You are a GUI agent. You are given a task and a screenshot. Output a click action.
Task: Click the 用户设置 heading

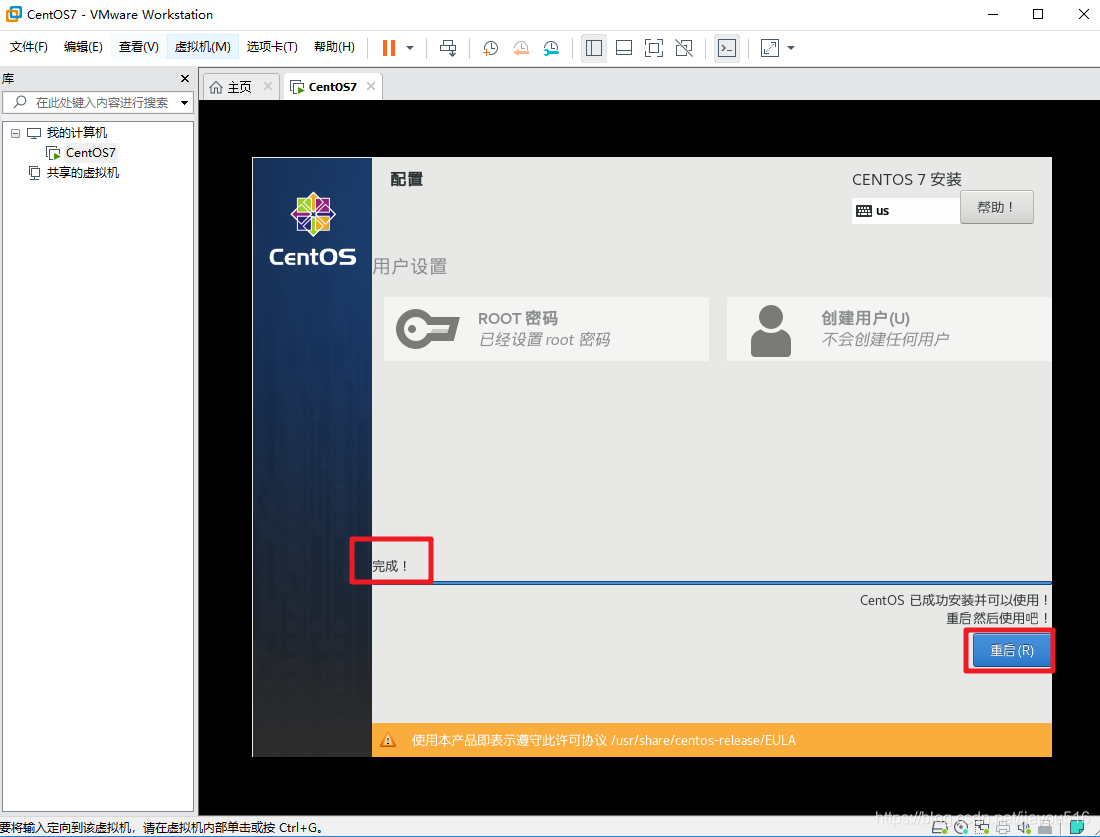coord(410,267)
